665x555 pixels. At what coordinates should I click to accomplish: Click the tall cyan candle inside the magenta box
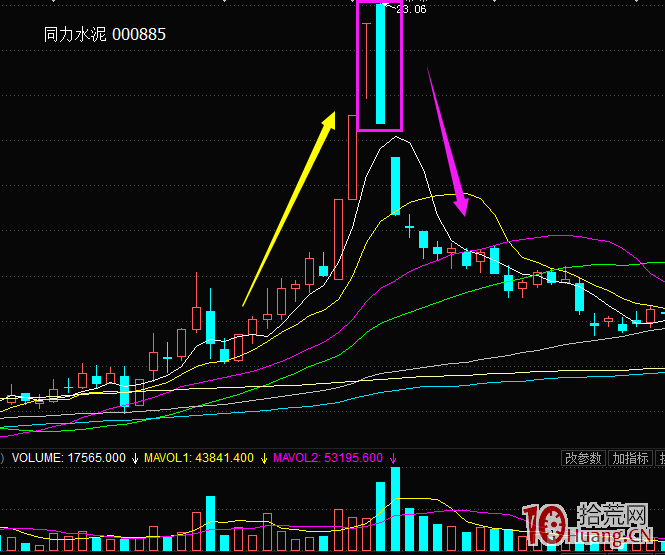(x=380, y=64)
